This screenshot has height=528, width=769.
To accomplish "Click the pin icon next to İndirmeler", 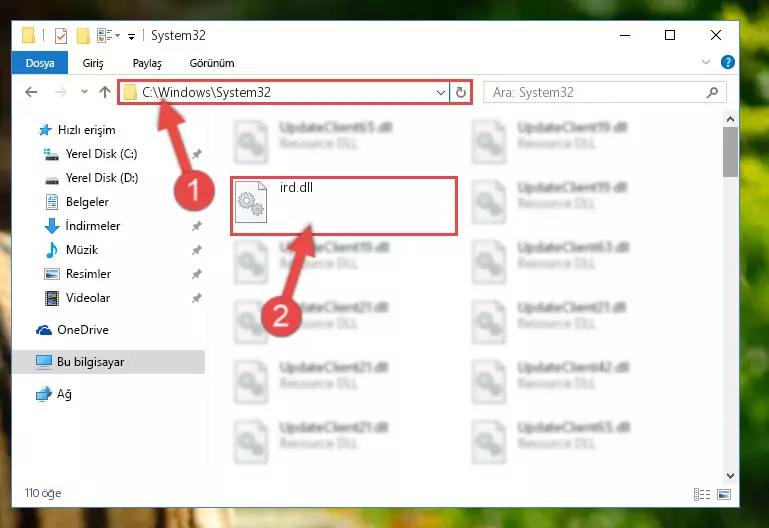I will [x=197, y=226].
